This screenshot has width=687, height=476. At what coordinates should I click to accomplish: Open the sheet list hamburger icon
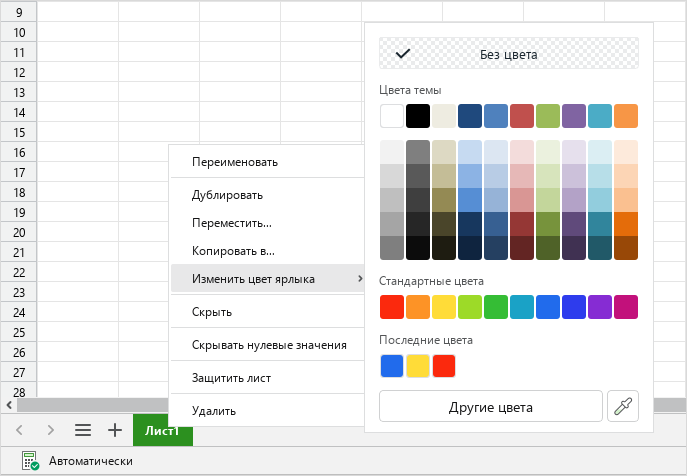[x=83, y=430]
